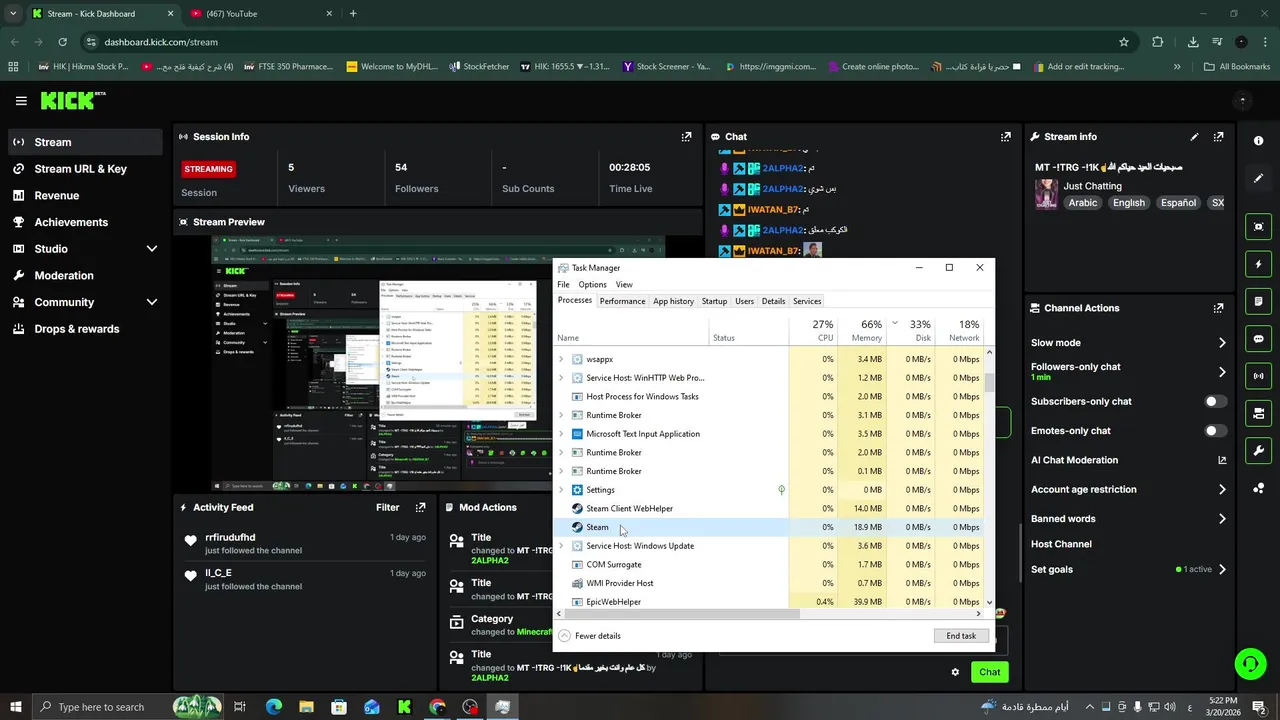Click the wrench icon in right rail
Viewport: 1280px width, 720px height.
click(1258, 451)
